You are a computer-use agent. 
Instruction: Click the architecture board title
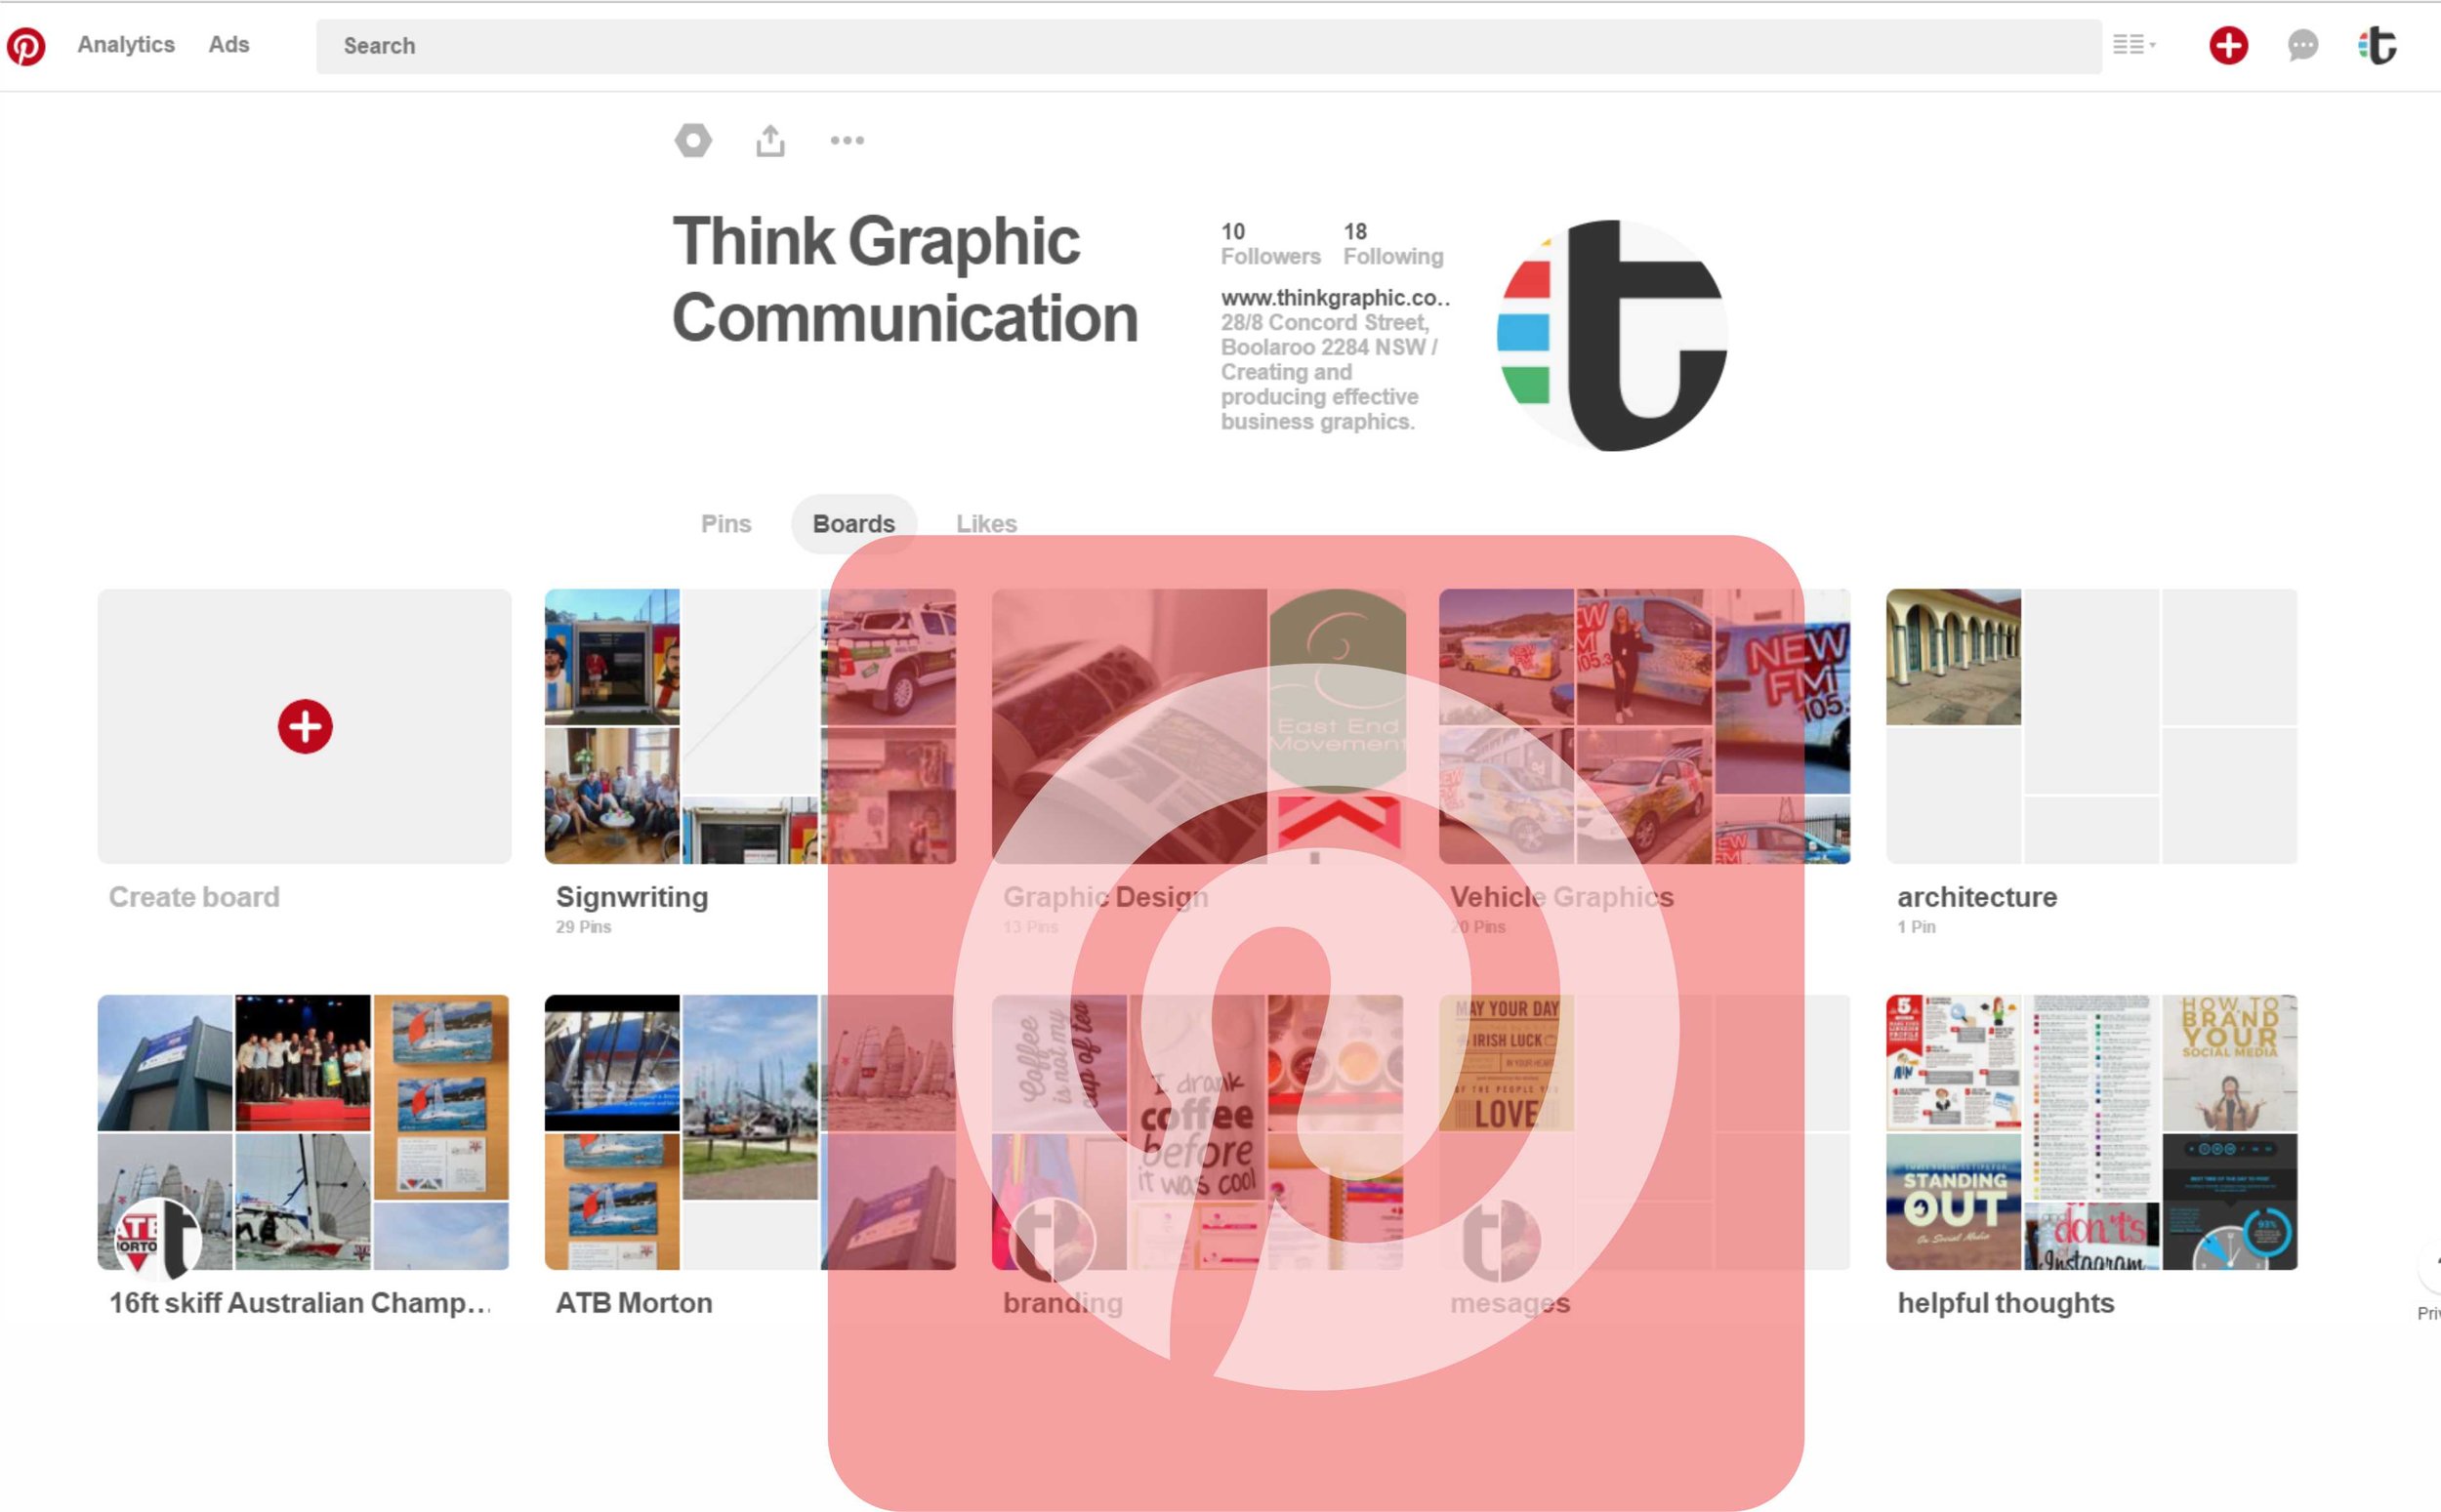[x=1977, y=897]
